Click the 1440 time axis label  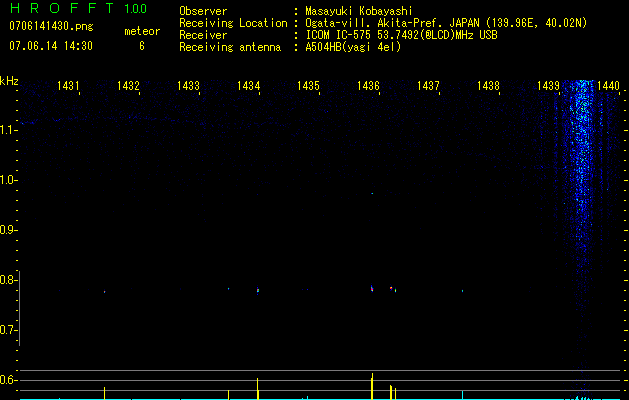tap(608, 86)
